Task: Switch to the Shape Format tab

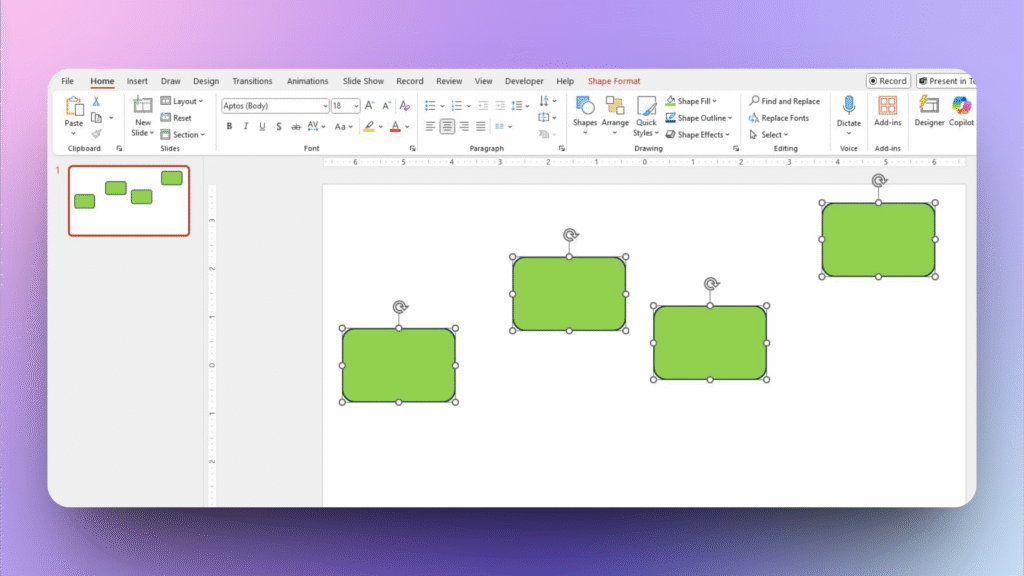Action: pyautogui.click(x=614, y=81)
